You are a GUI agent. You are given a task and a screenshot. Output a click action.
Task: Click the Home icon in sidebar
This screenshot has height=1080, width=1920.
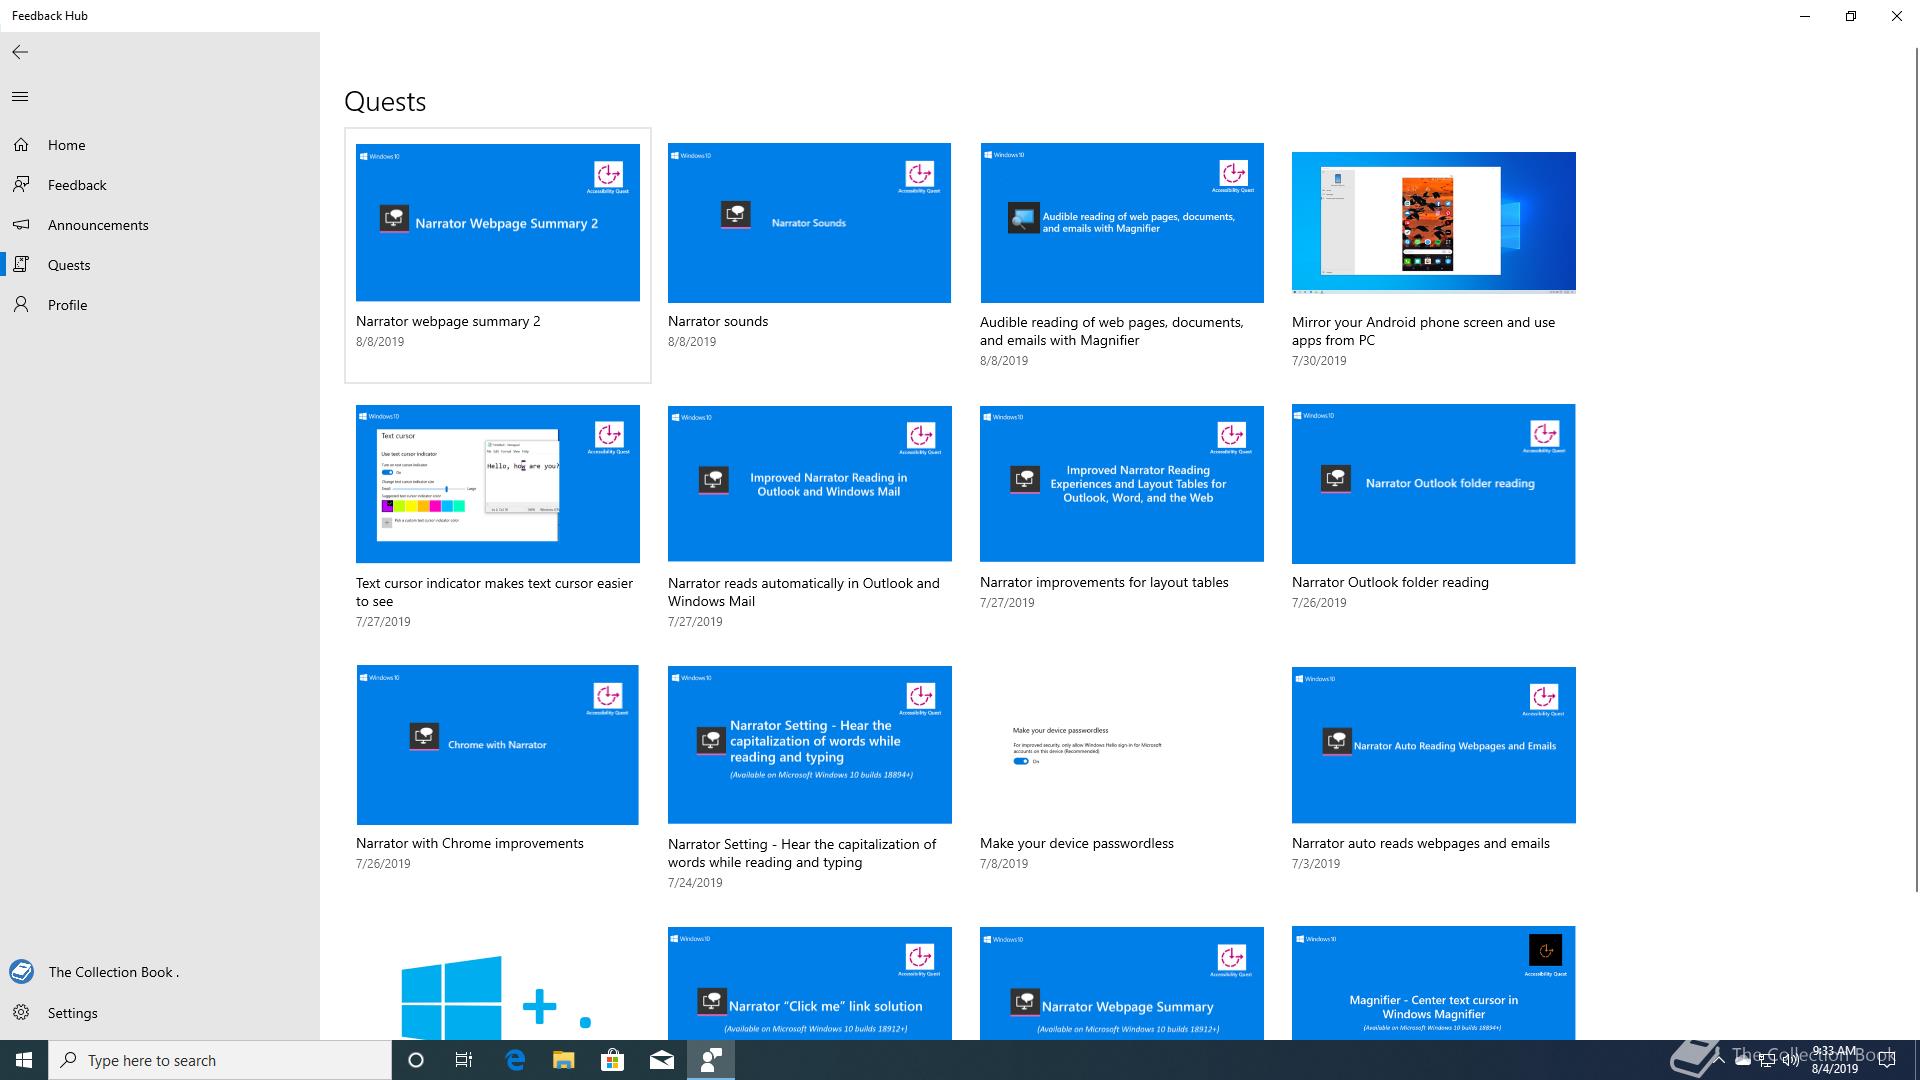click(x=21, y=145)
